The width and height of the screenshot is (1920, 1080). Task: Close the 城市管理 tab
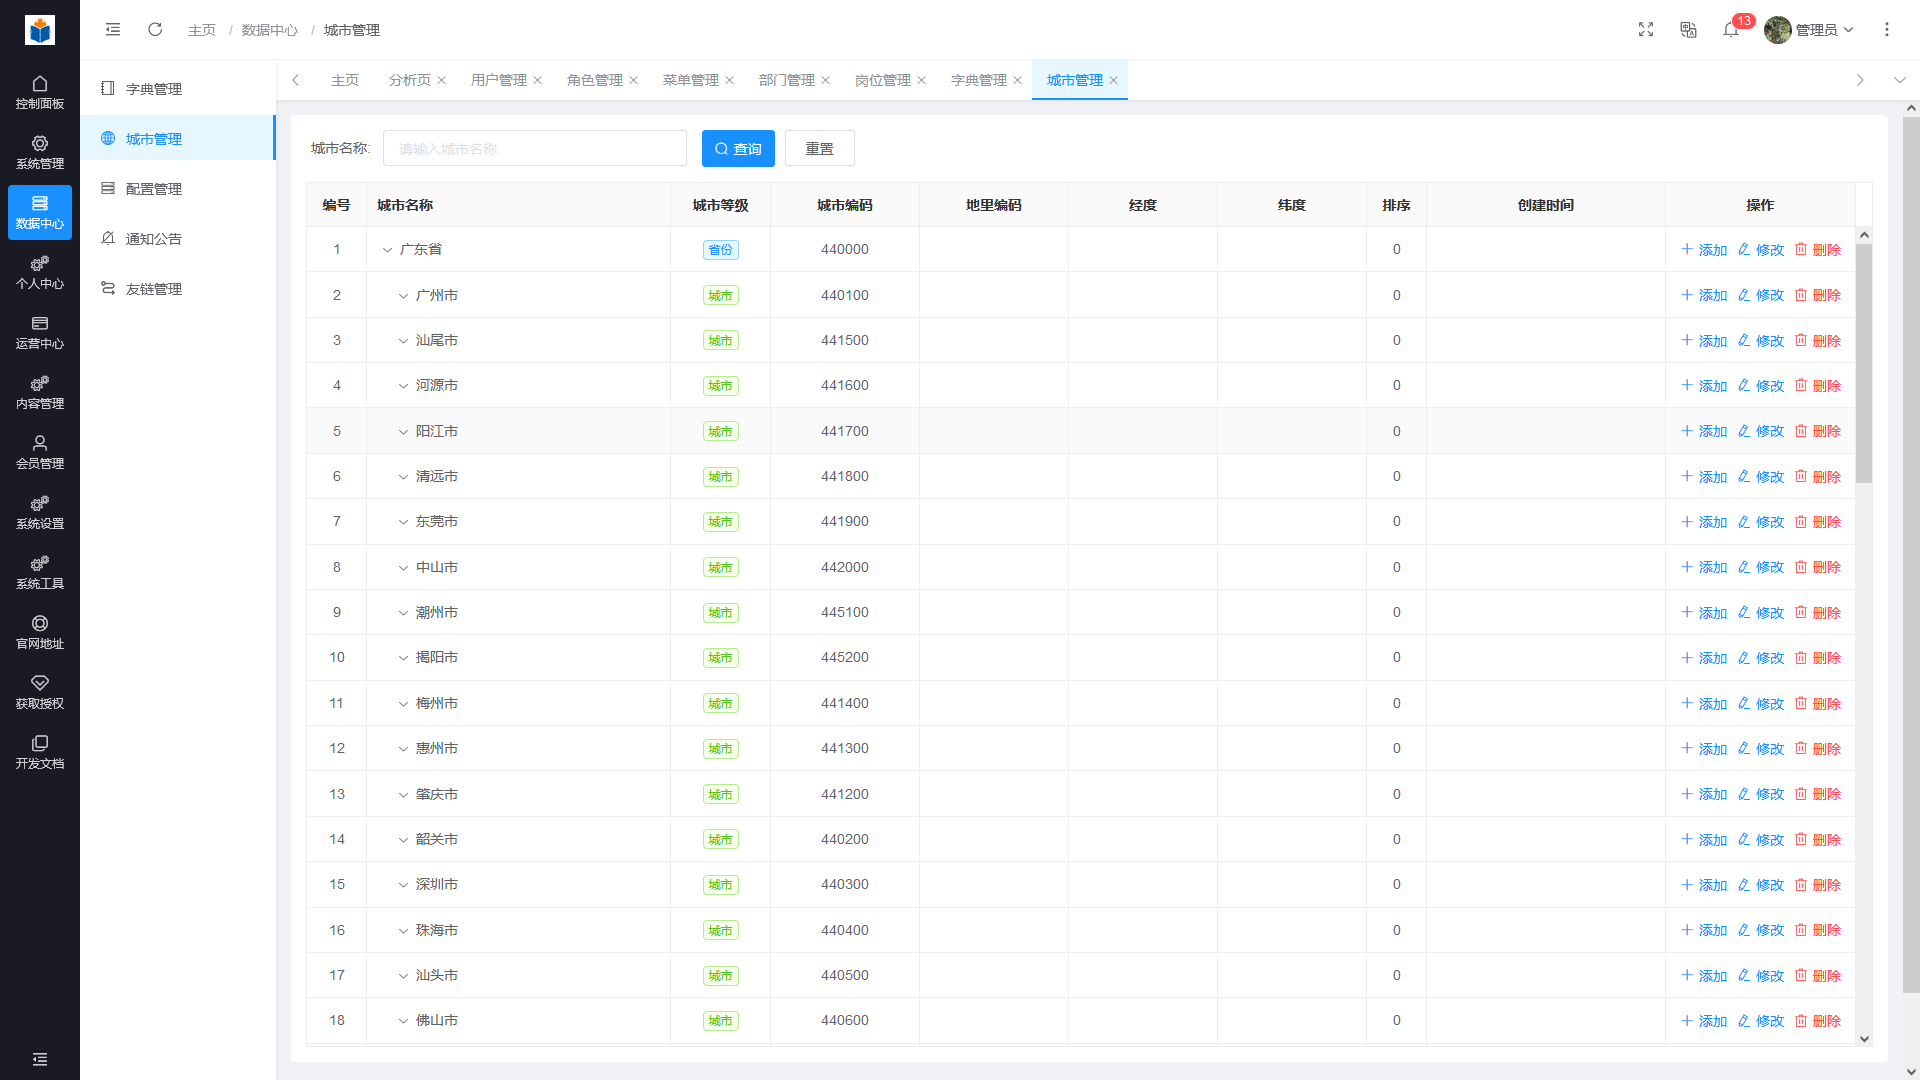(x=1114, y=80)
